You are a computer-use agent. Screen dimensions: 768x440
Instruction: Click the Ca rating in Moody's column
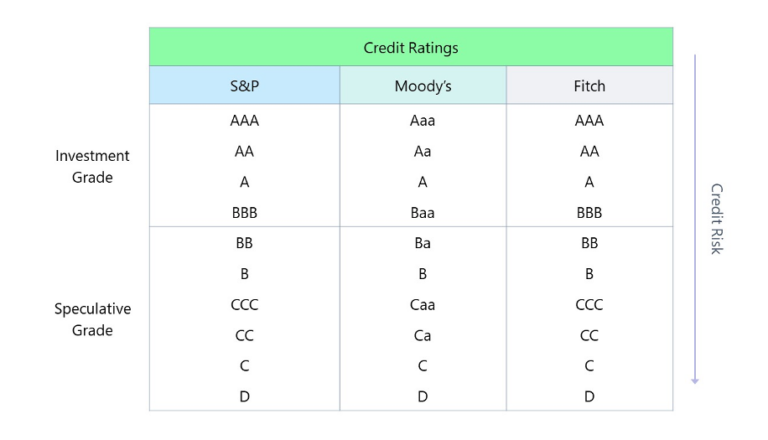pos(423,336)
